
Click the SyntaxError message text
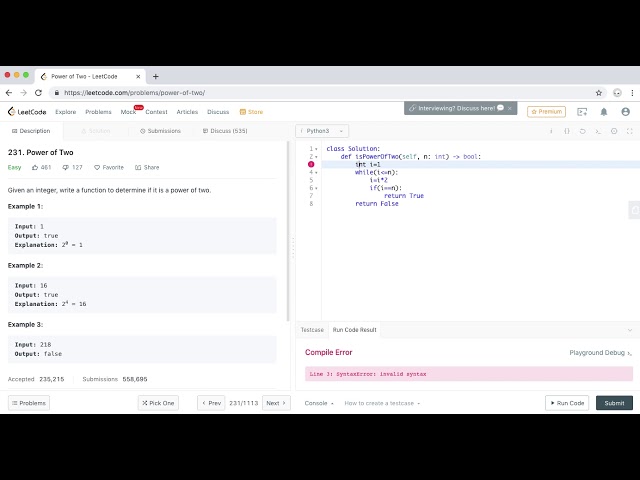pos(368,374)
